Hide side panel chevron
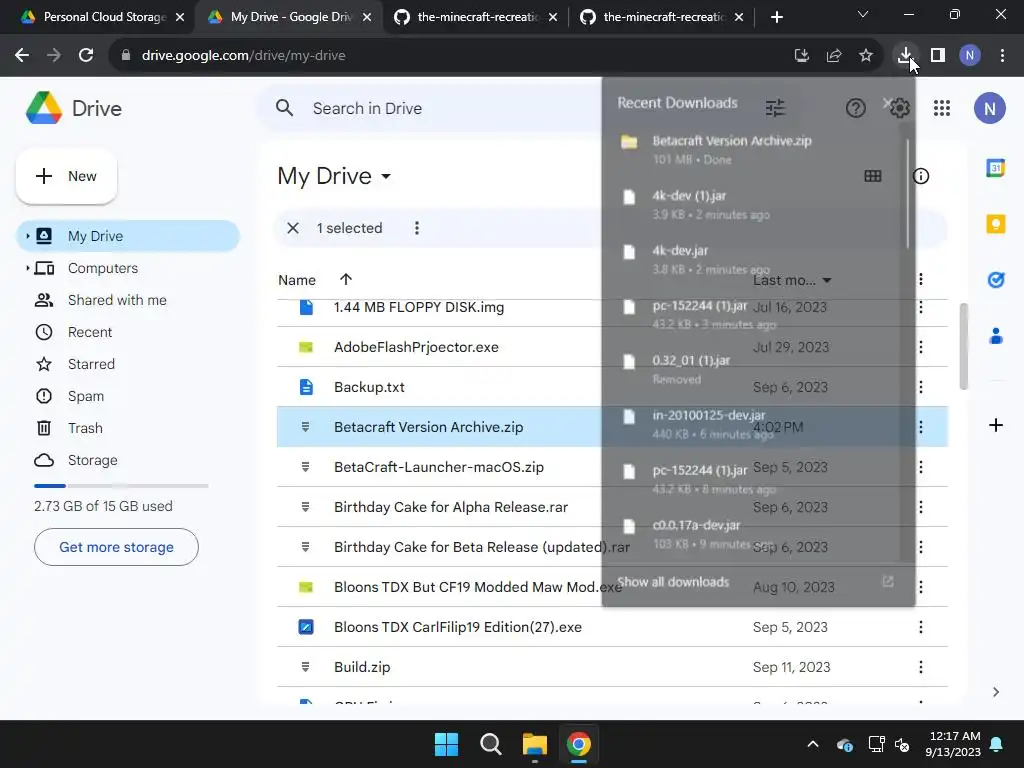Screen dimensions: 1024x768 point(995,692)
